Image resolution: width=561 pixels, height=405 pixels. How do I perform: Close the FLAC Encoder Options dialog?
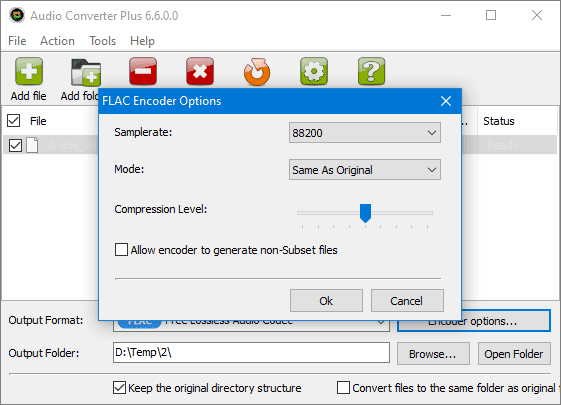coord(446,101)
